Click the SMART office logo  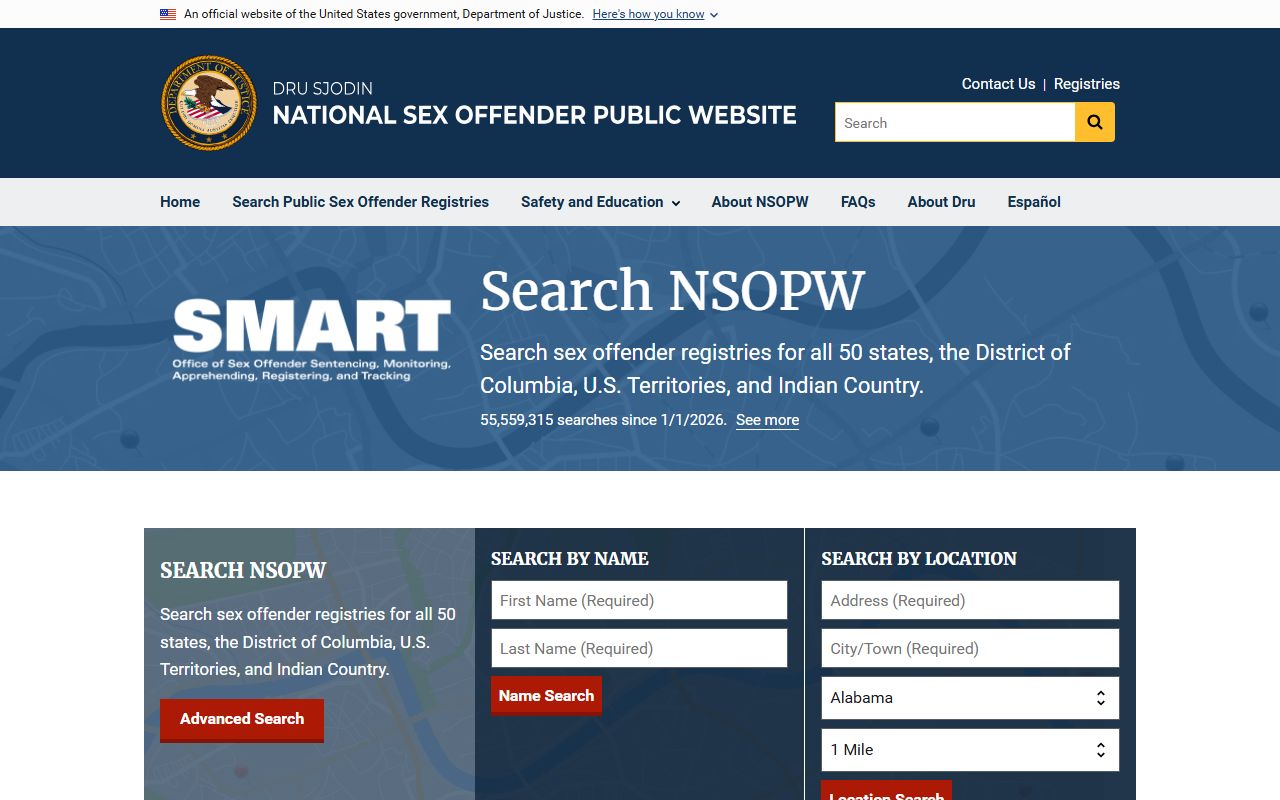tap(311, 340)
